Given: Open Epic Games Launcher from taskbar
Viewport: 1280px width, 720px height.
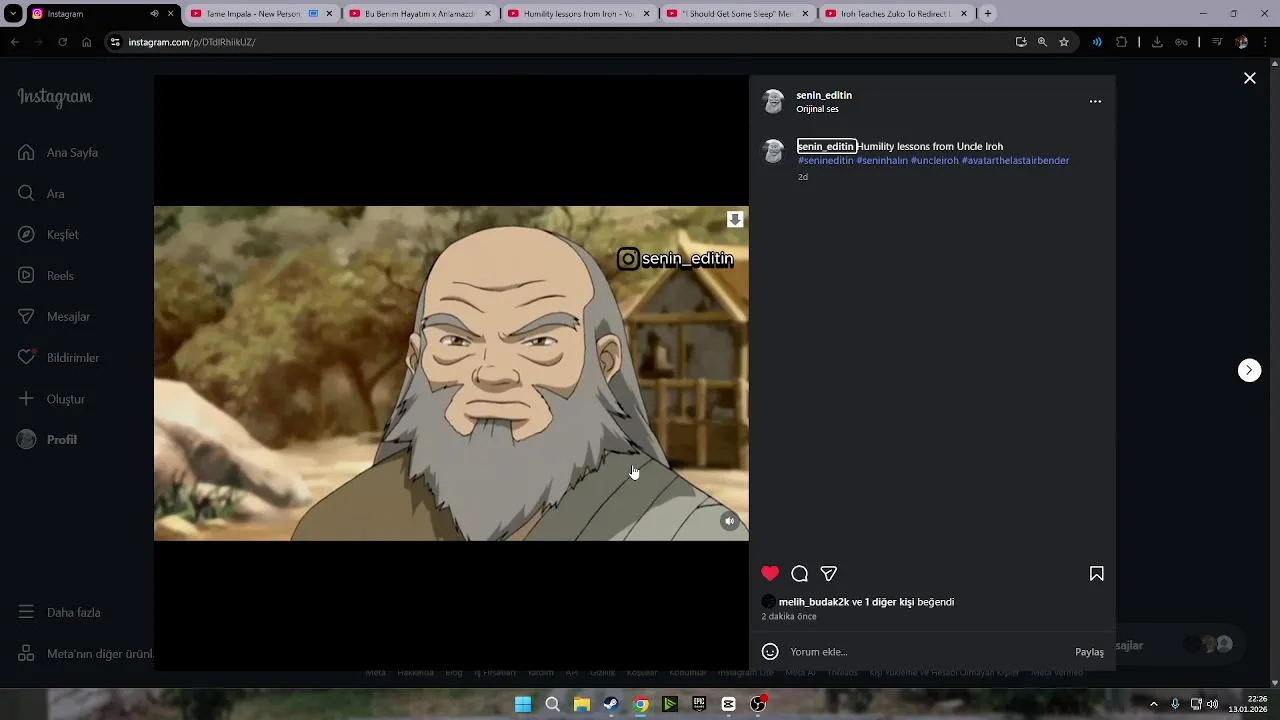Looking at the screenshot, I should click(699, 704).
